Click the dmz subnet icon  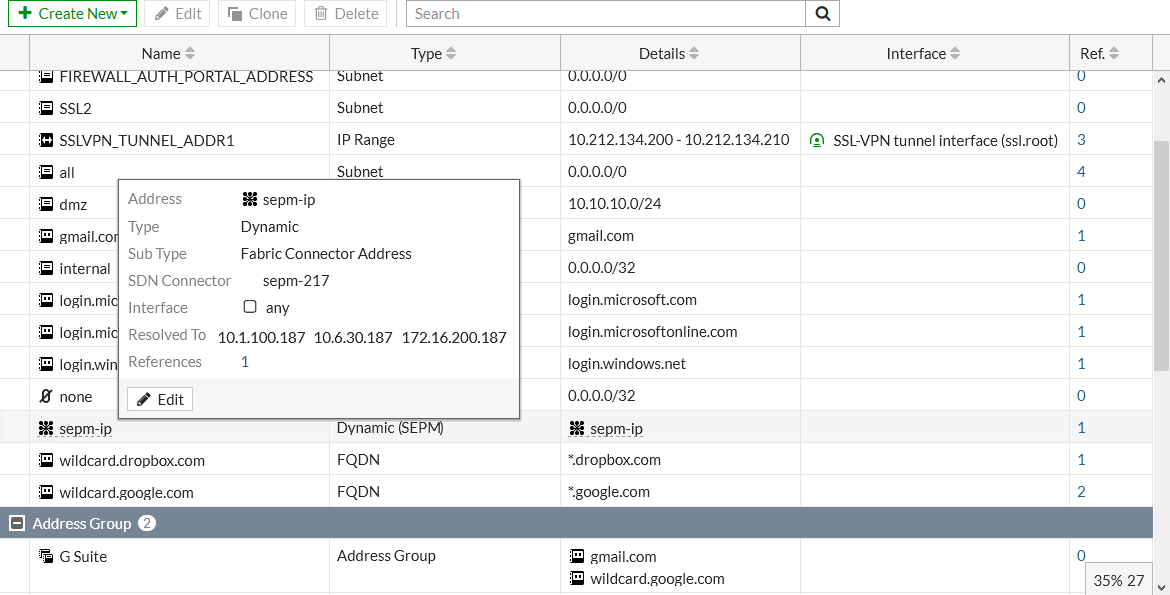[x=46, y=204]
